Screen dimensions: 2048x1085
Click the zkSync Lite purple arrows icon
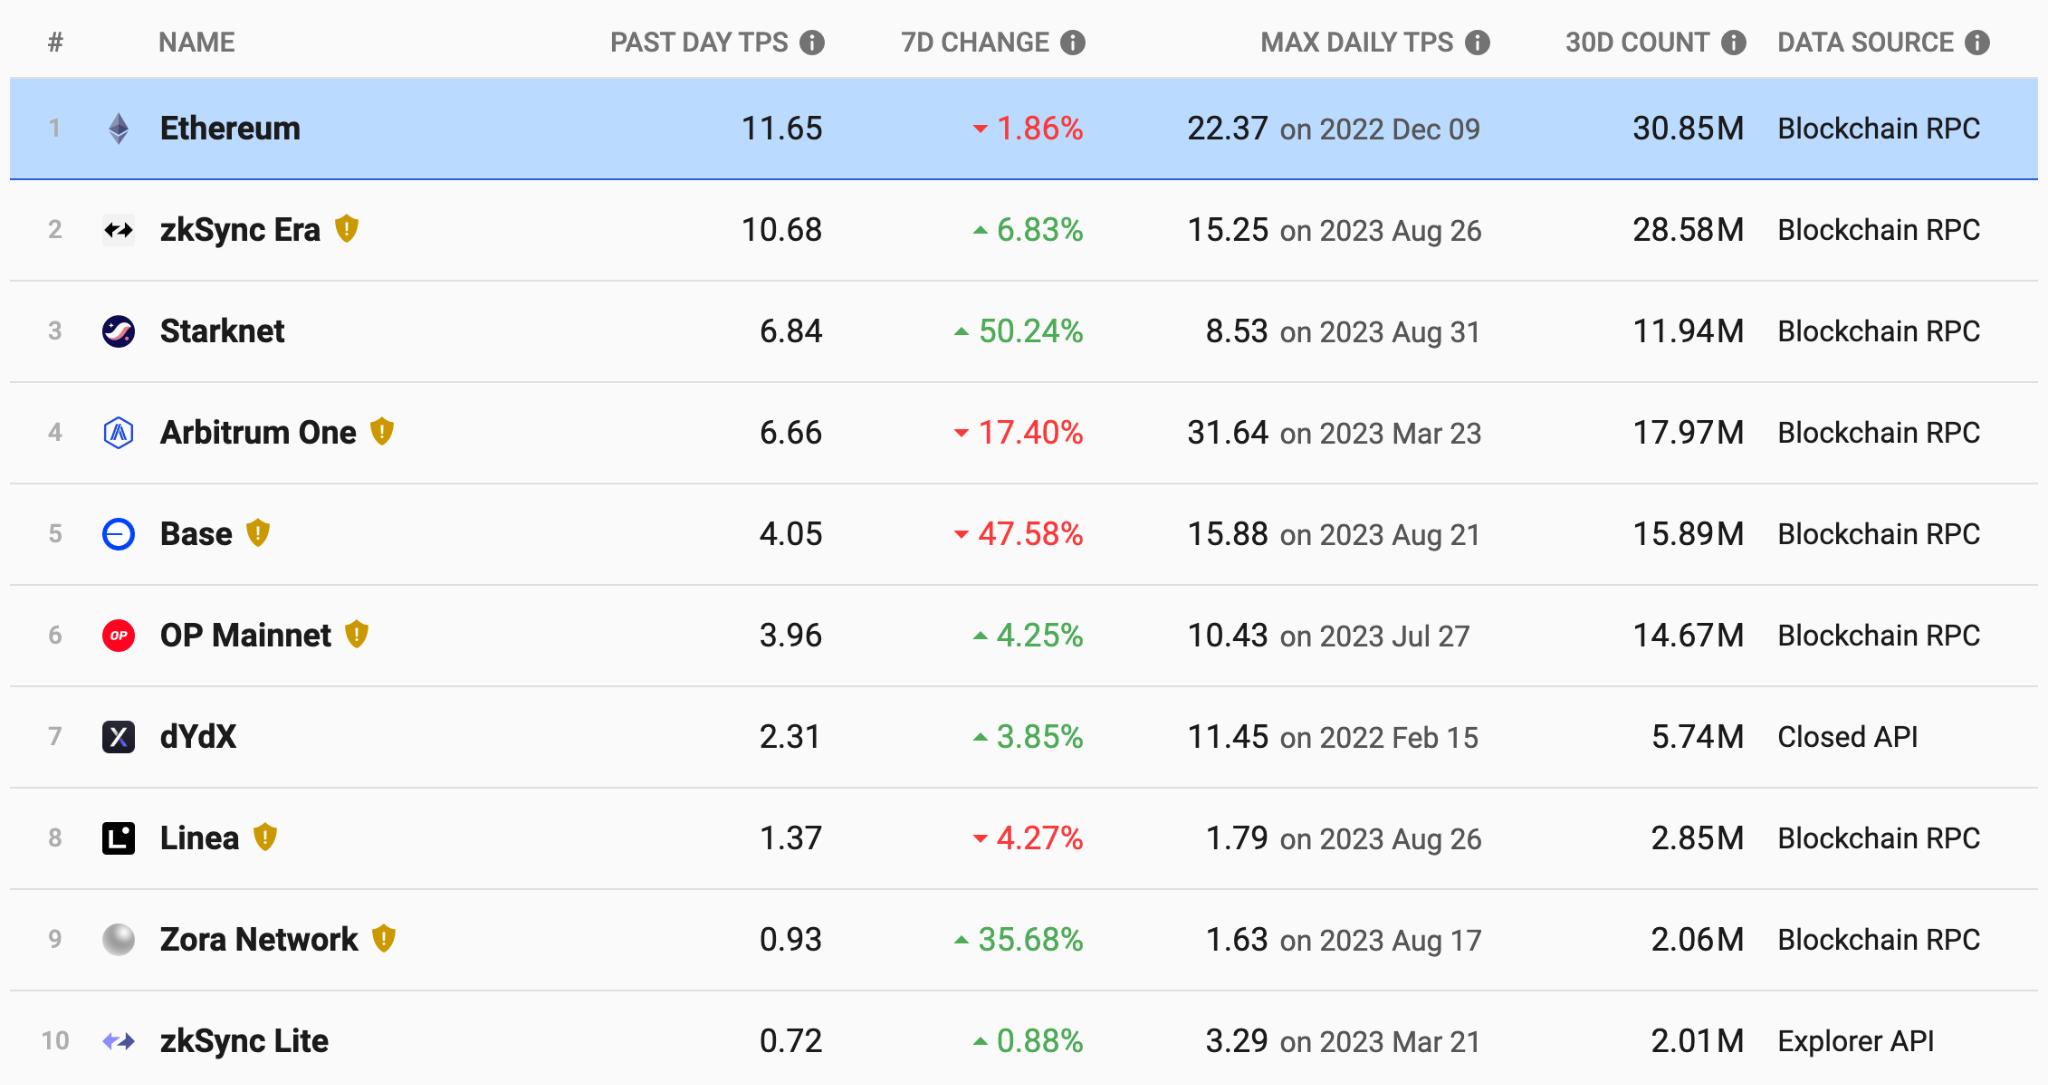click(x=118, y=1041)
